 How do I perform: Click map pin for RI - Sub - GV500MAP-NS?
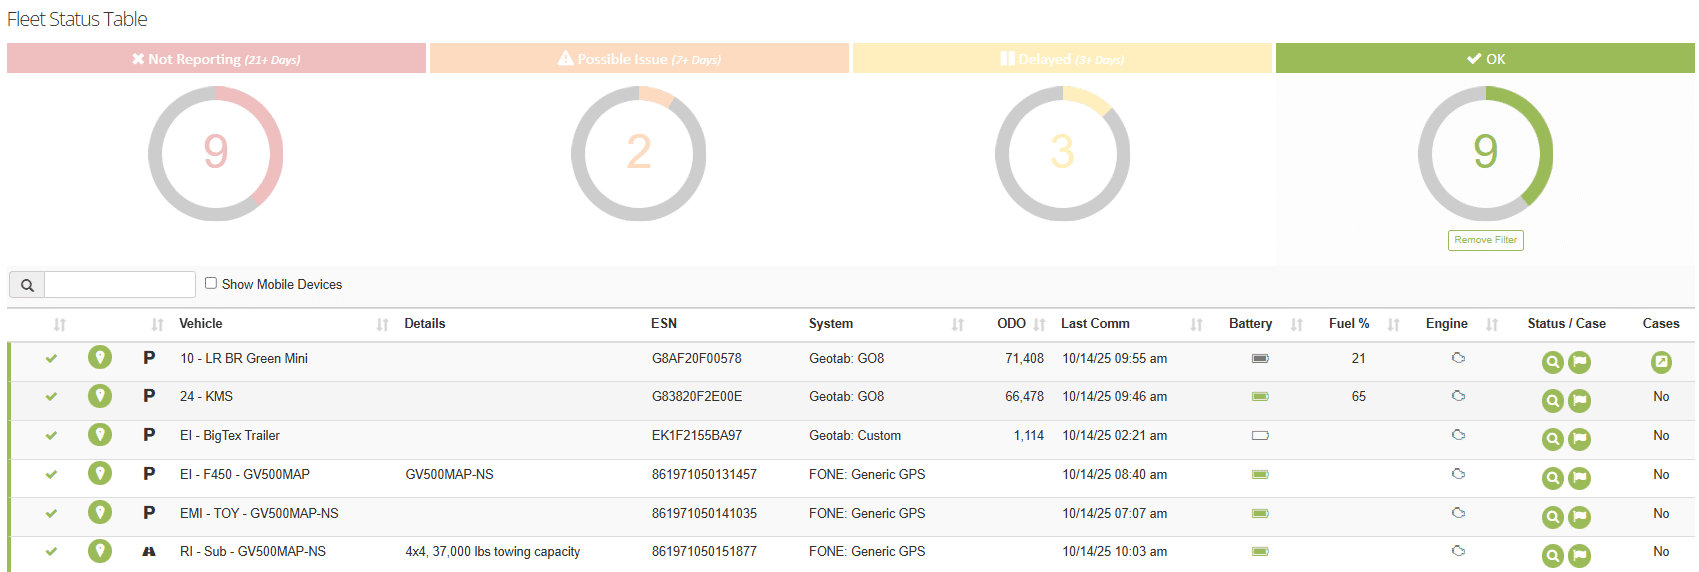point(100,551)
